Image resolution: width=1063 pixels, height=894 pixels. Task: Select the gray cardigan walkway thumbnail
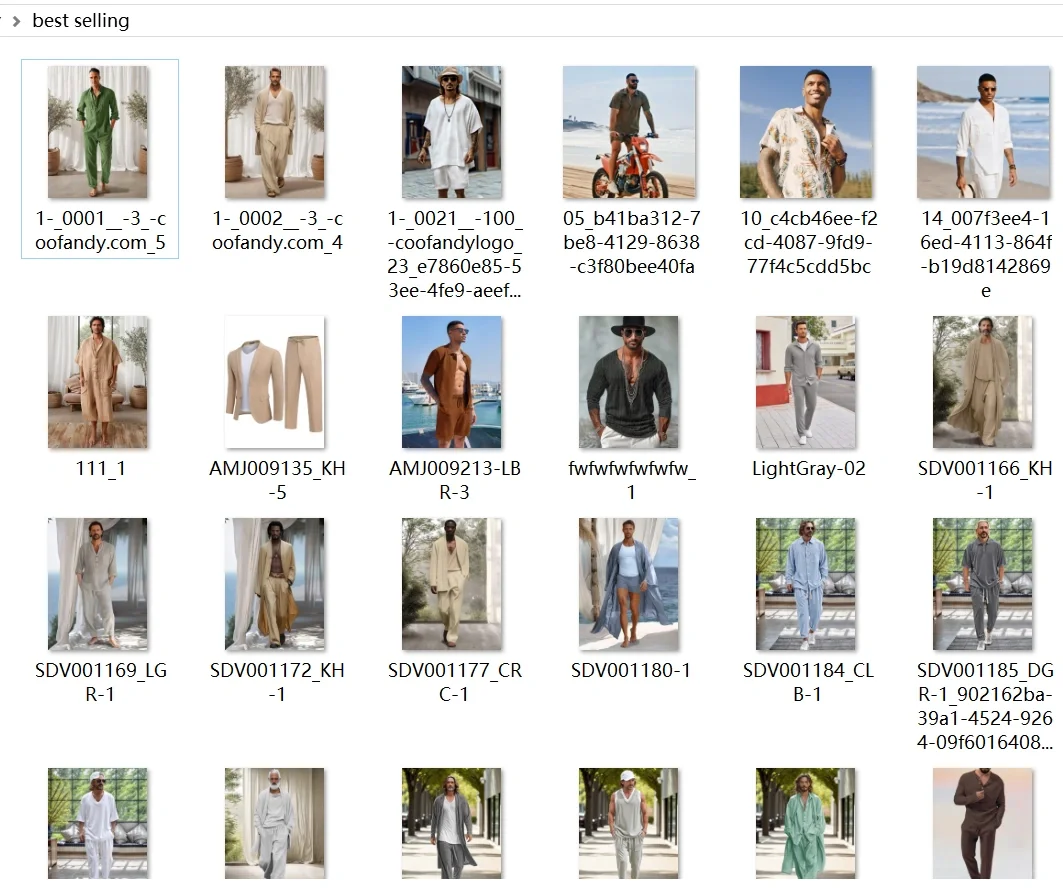(x=452, y=824)
